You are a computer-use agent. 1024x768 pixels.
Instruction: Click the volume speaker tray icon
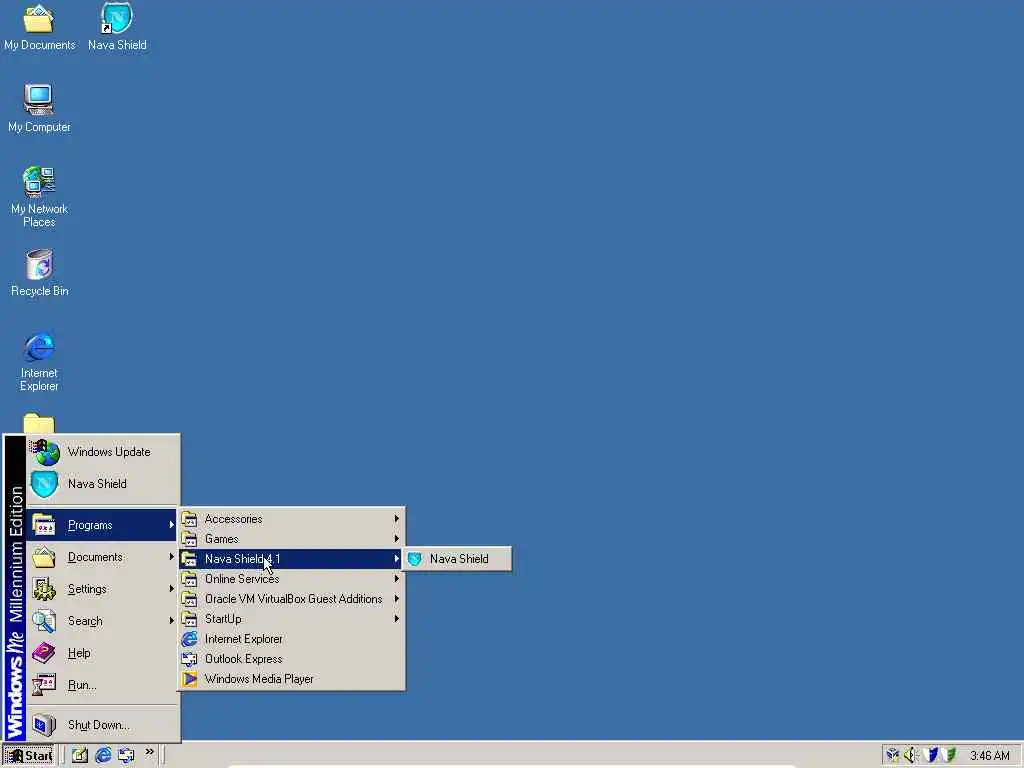(910, 756)
